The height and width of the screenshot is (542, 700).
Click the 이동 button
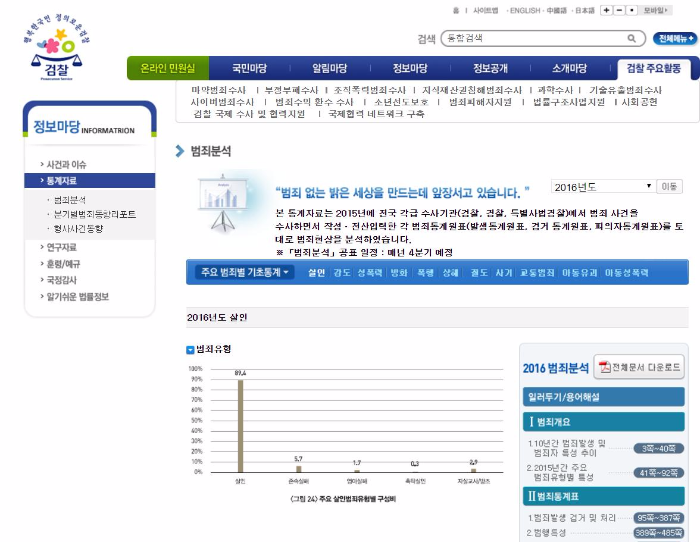[x=669, y=187]
